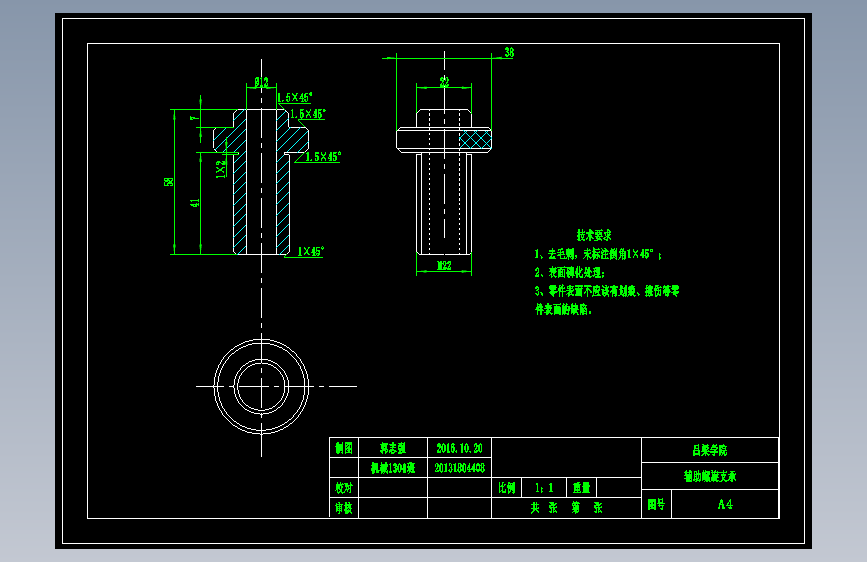The image size is (867, 562).
Task: Select the 41 height dimension text
Action: pyautogui.click(x=195, y=203)
